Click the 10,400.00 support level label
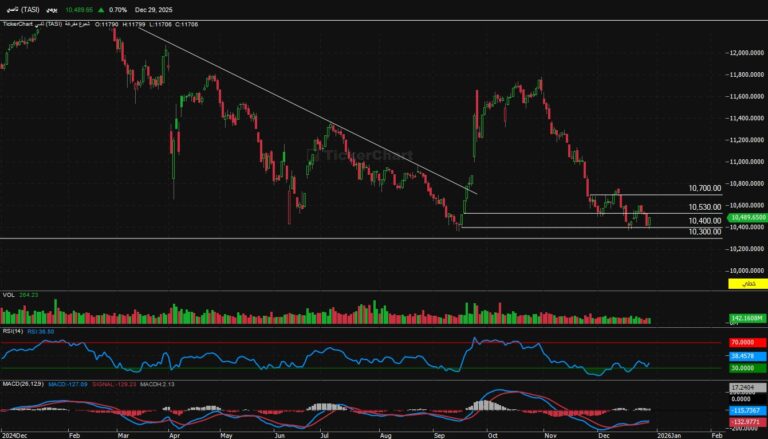The image size is (768, 439). pos(704,221)
